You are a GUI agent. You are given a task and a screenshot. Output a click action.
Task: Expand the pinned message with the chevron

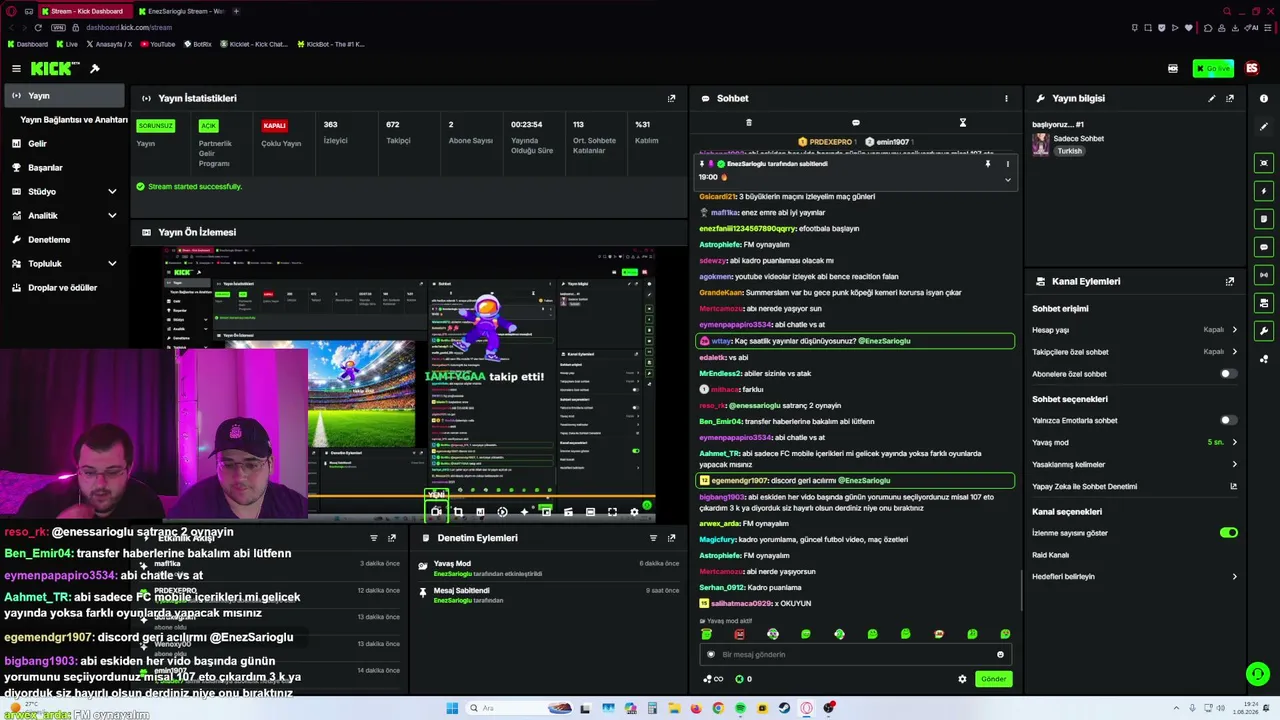(x=1007, y=180)
